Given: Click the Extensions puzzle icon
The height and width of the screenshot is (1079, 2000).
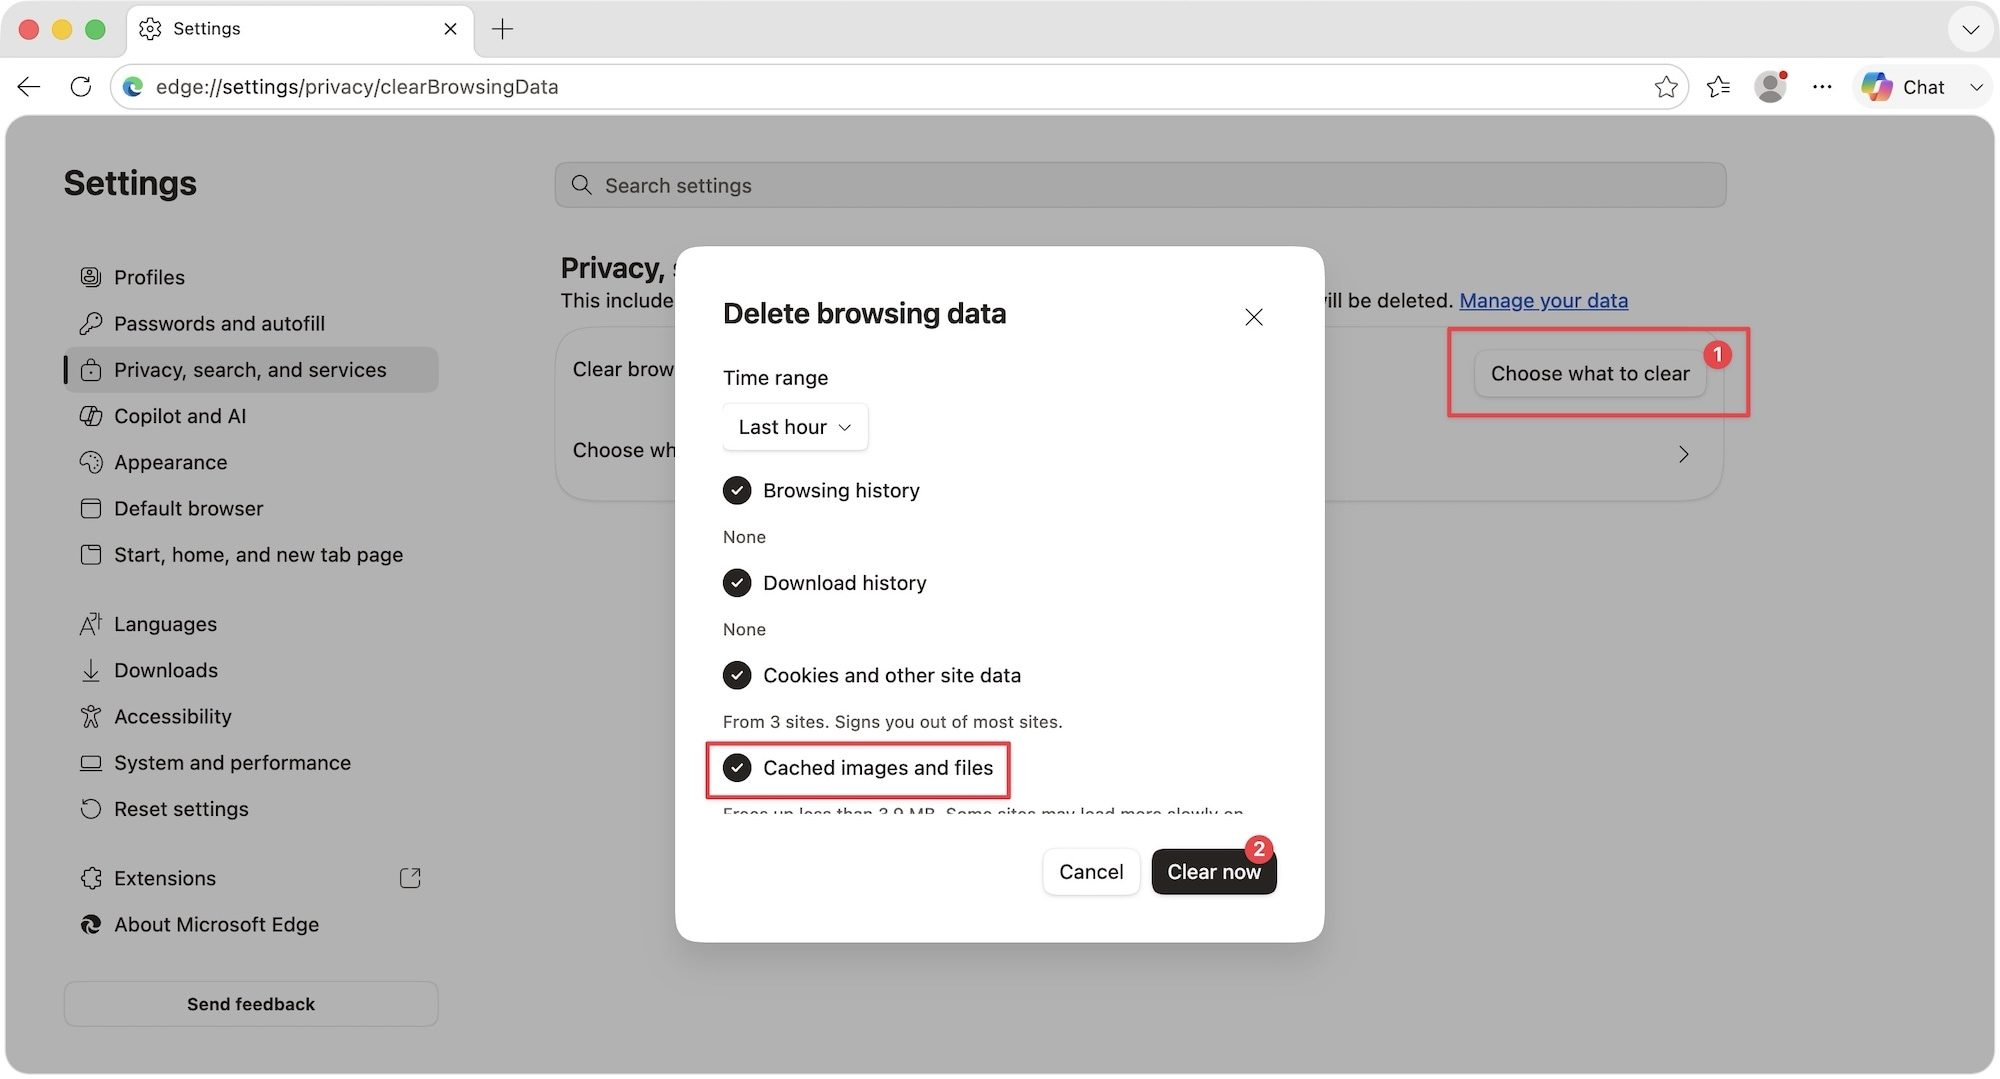Looking at the screenshot, I should (91, 878).
